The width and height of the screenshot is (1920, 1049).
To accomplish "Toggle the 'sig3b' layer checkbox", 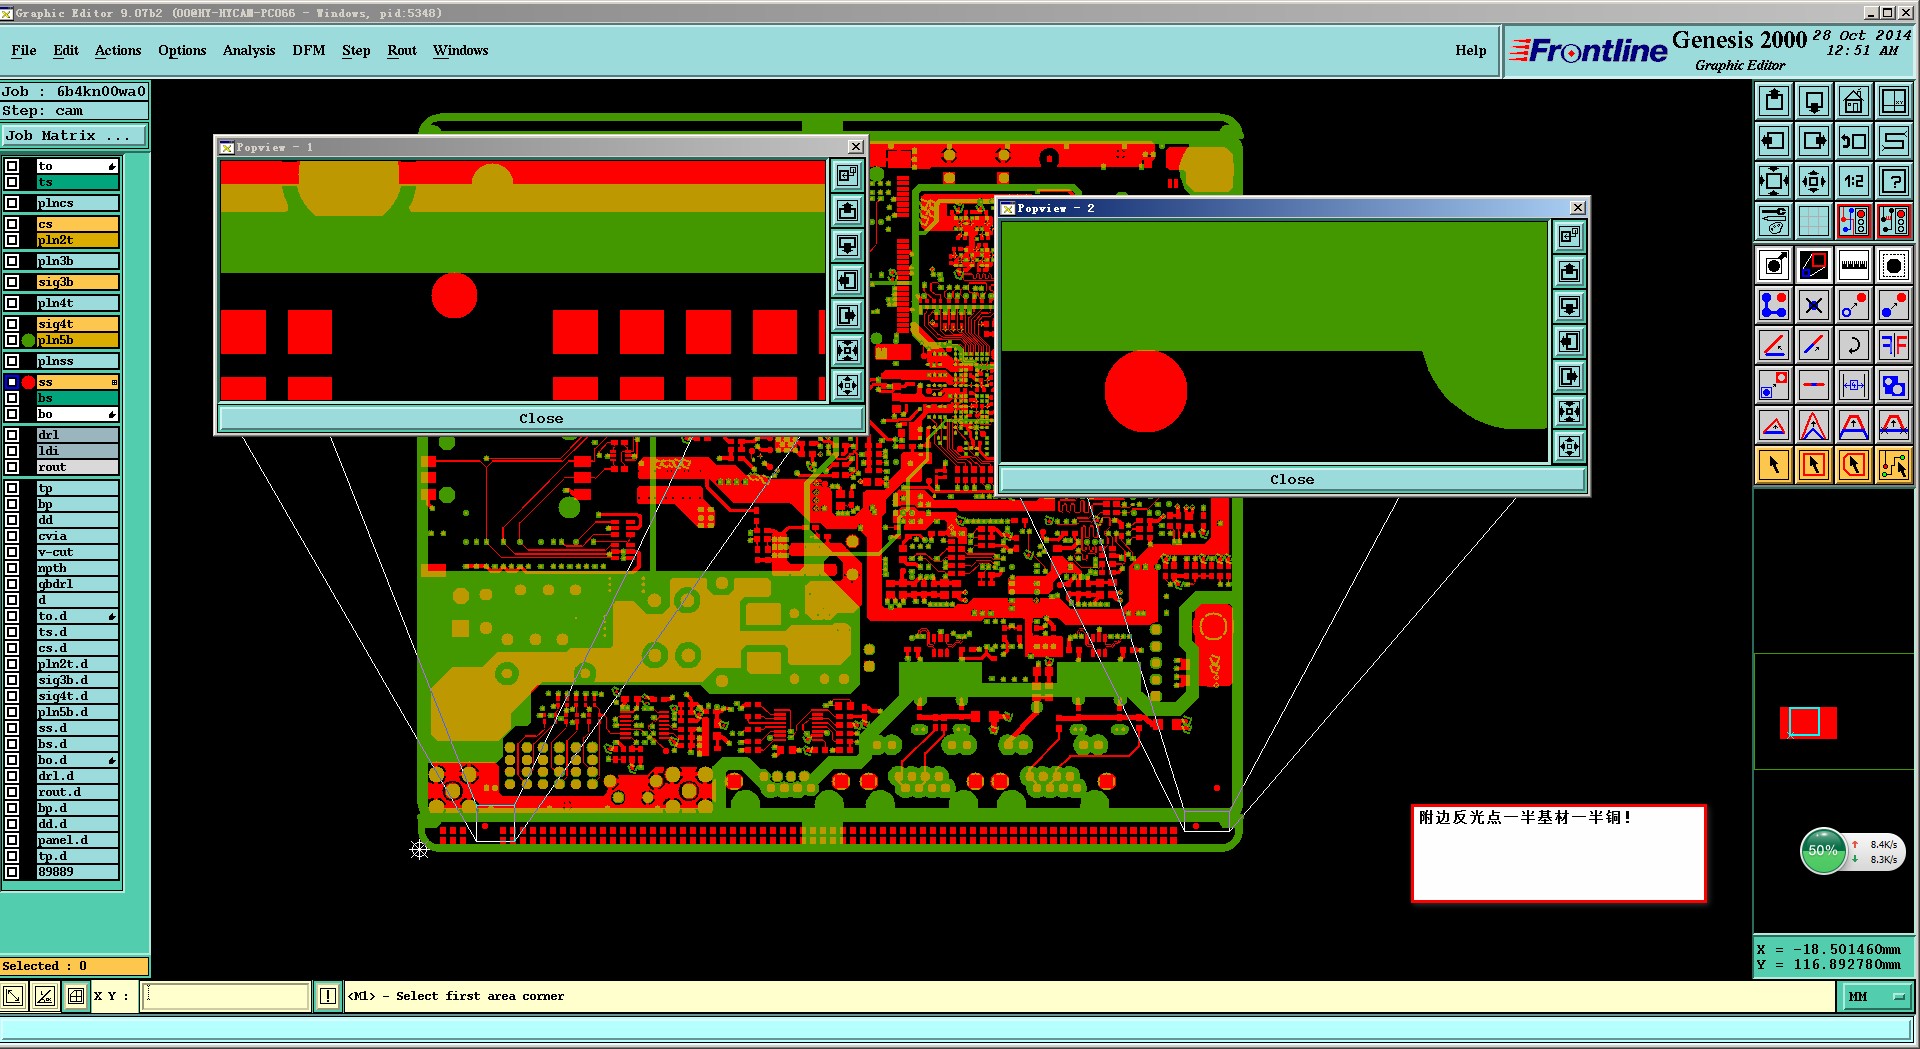I will 12,282.
